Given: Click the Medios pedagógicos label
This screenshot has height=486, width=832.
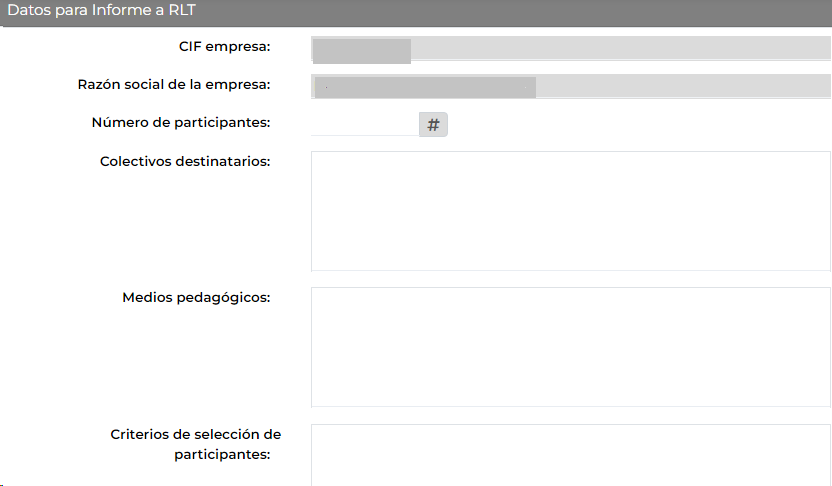Looking at the screenshot, I should 196,298.
